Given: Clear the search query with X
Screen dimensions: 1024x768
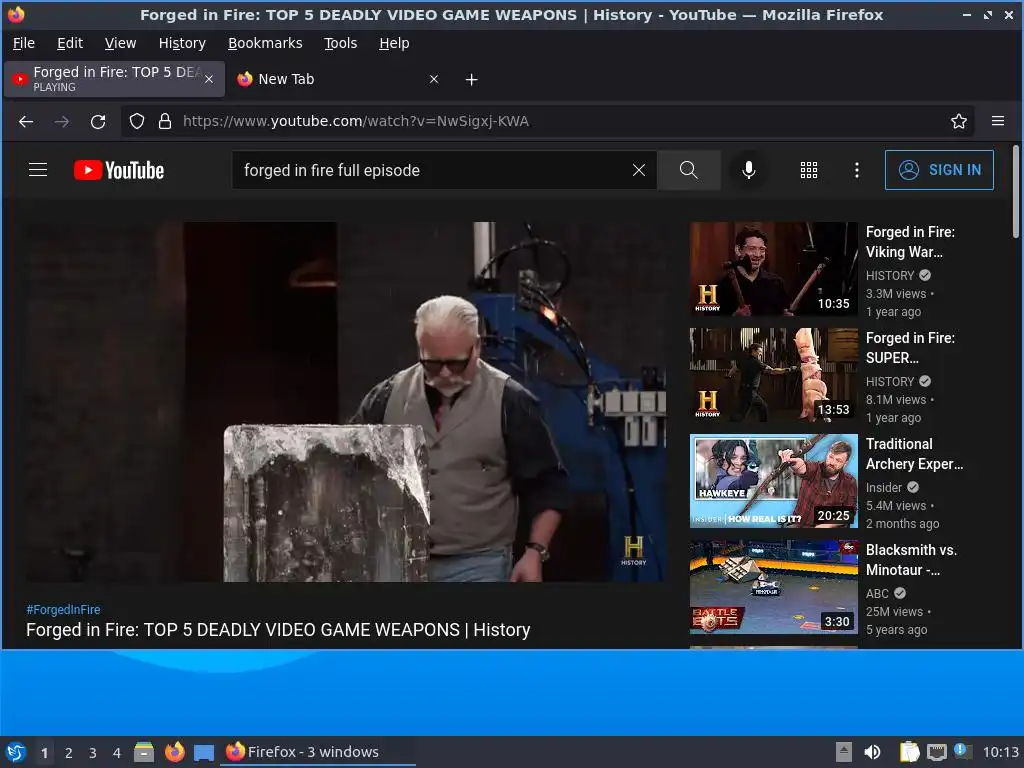Looking at the screenshot, I should point(639,170).
